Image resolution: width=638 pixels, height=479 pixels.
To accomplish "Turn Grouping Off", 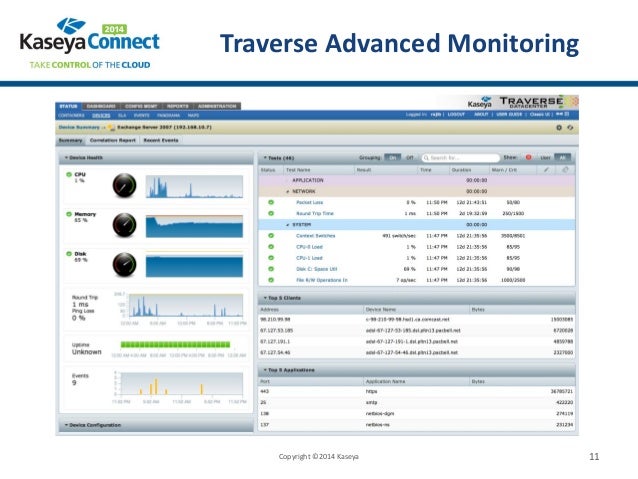I will click(x=410, y=157).
